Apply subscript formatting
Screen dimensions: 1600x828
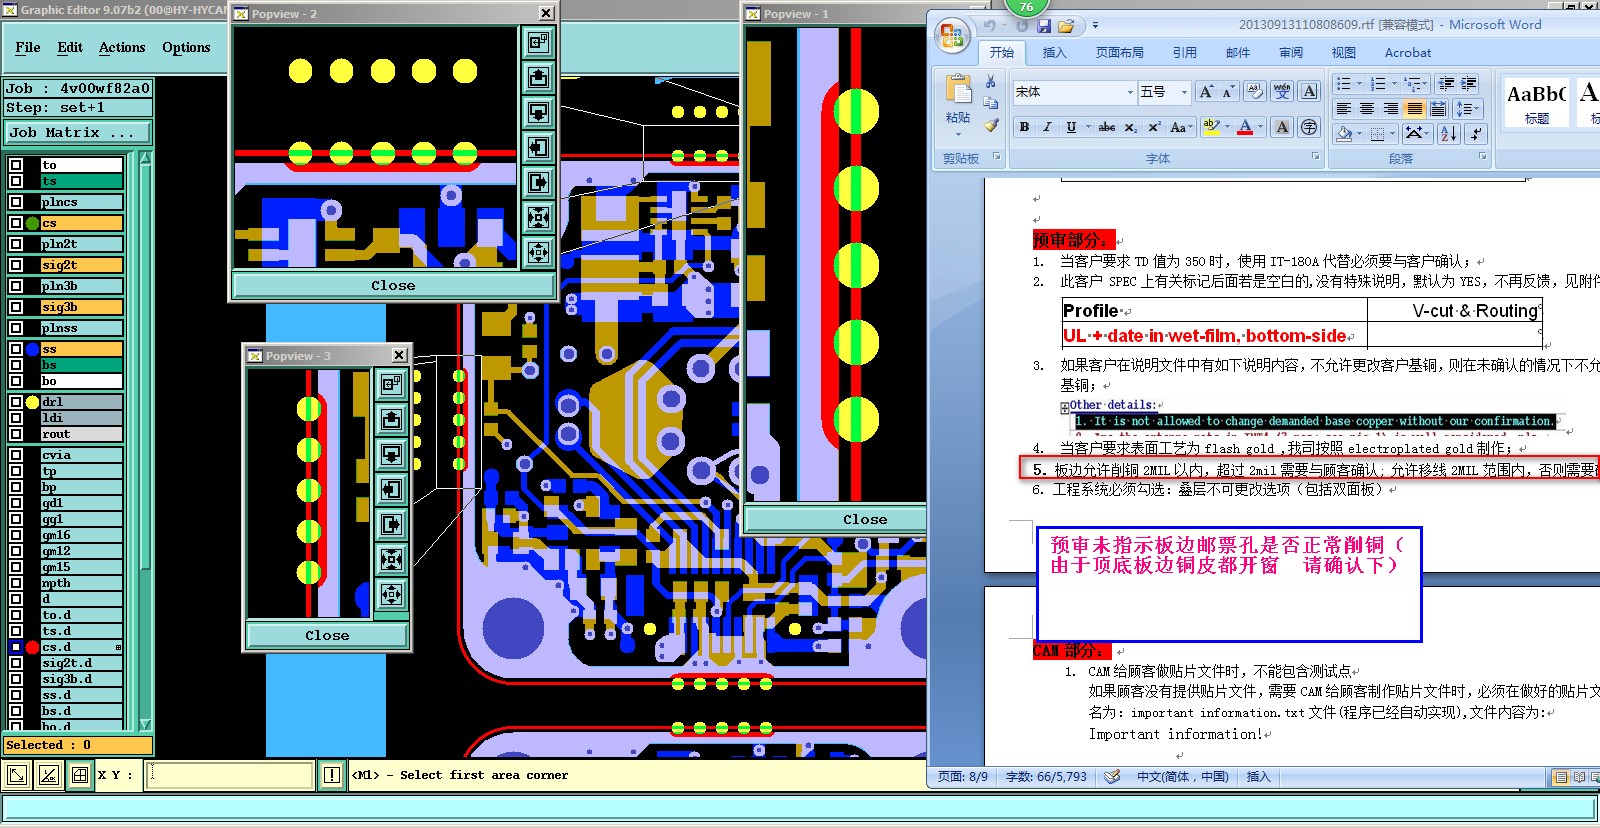click(1131, 127)
